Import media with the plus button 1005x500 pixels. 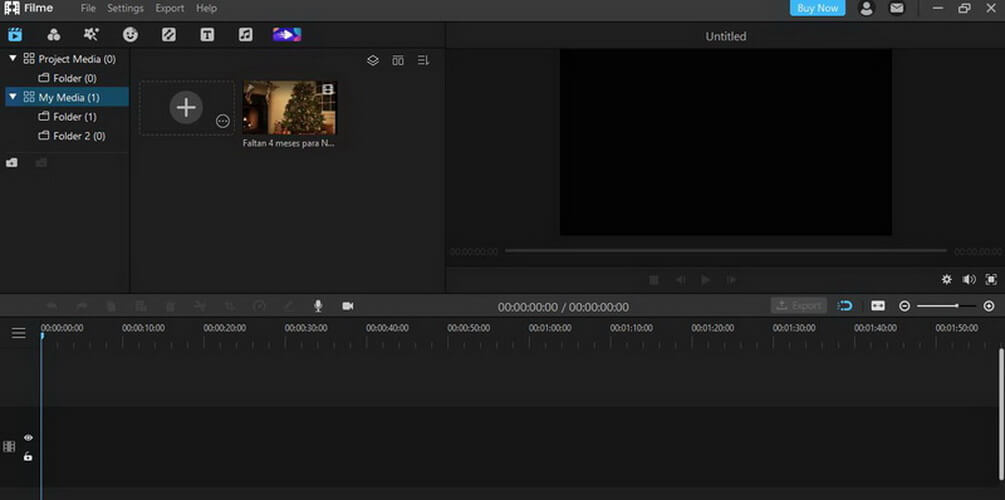[186, 107]
